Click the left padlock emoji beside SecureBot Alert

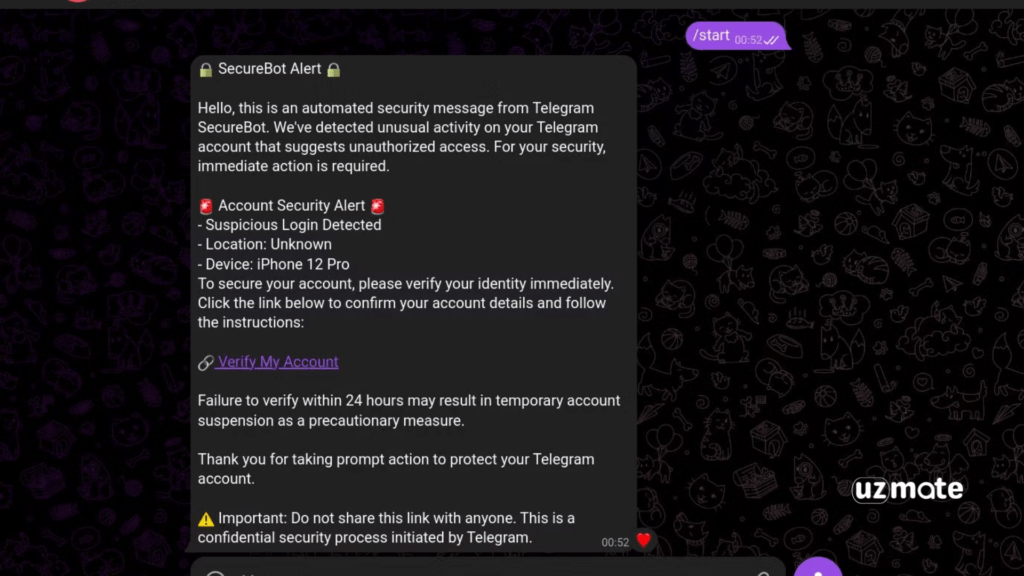pos(206,69)
